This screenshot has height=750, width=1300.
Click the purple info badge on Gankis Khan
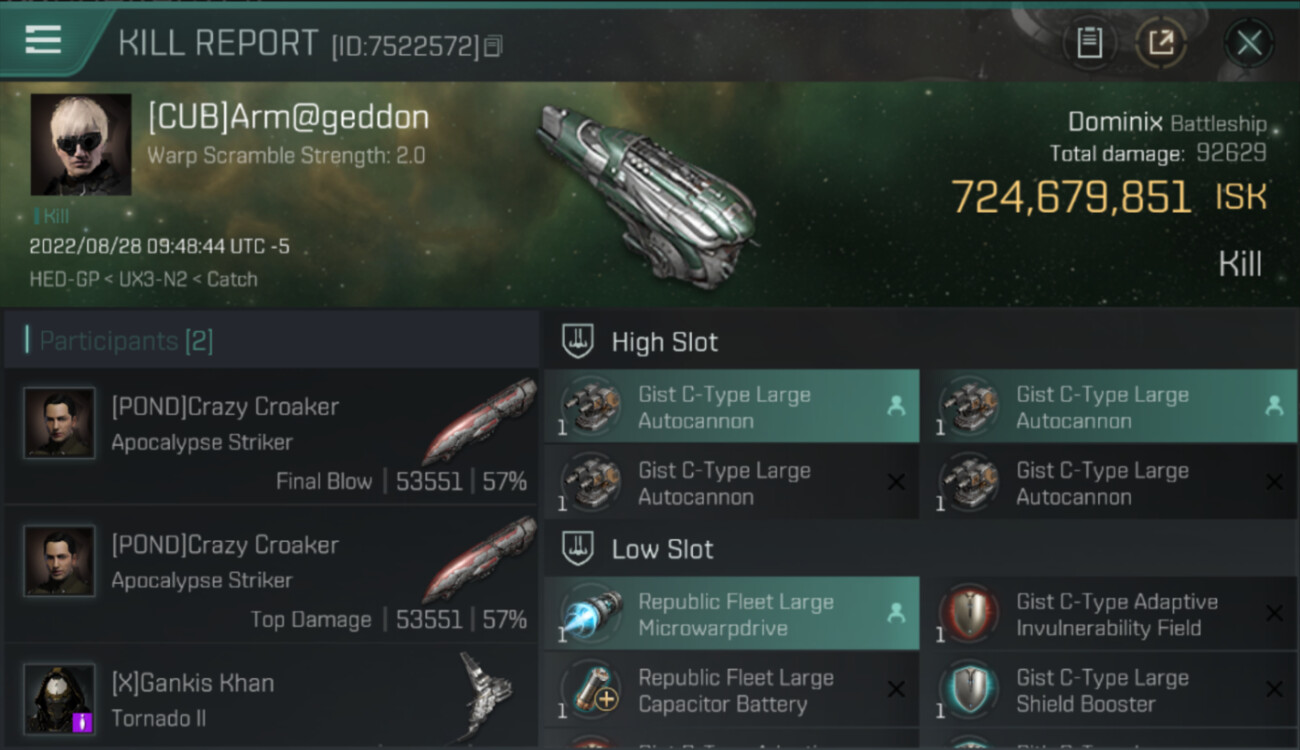(82, 722)
